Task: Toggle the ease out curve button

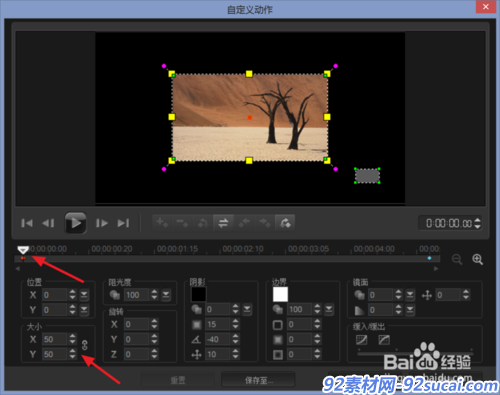Action: [384, 340]
